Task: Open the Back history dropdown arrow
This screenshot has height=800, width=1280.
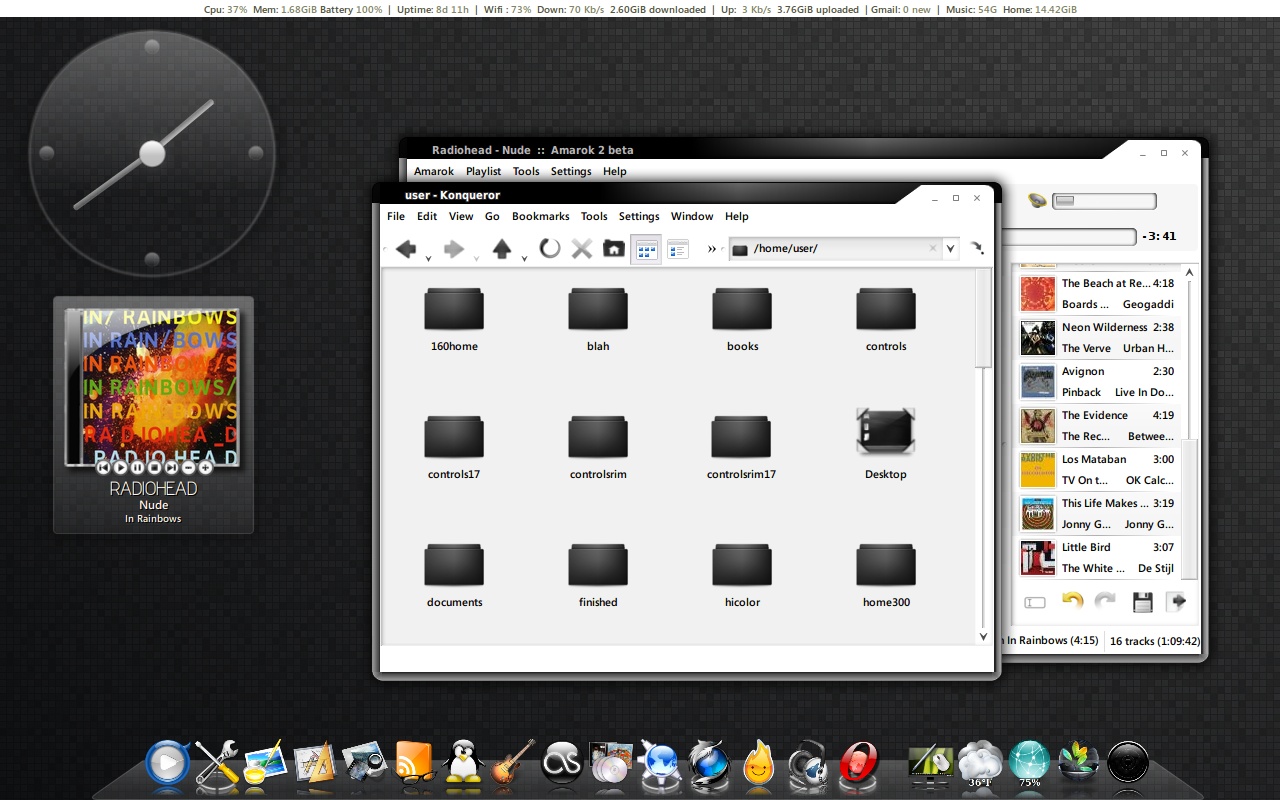Action: click(x=428, y=259)
